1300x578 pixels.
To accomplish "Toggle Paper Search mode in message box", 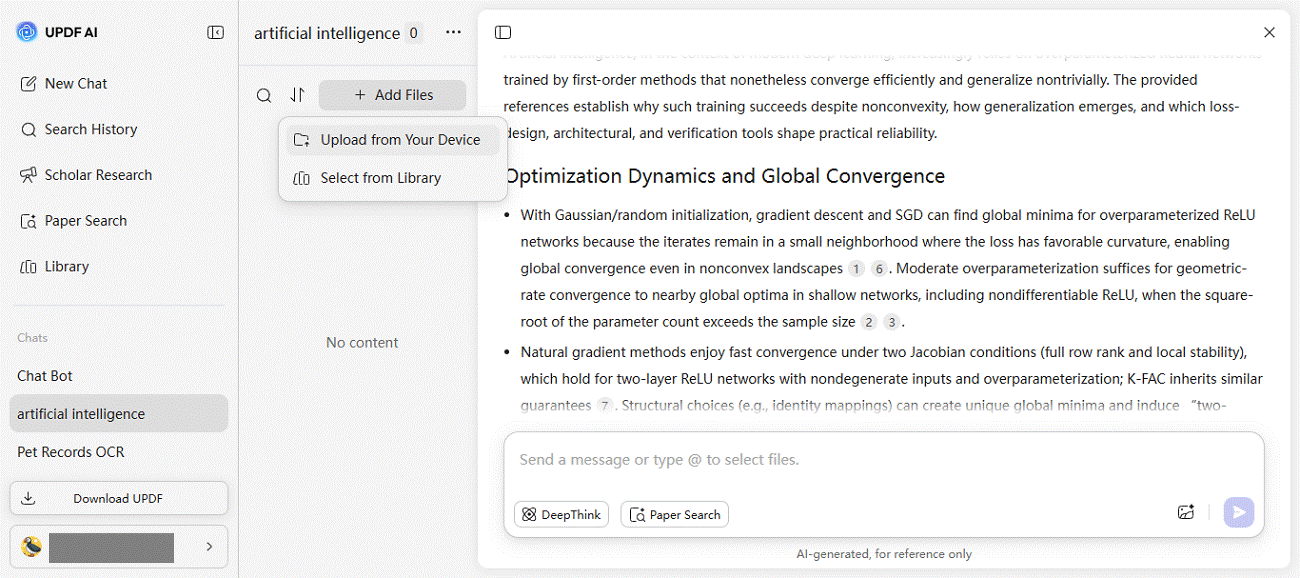I will point(675,514).
